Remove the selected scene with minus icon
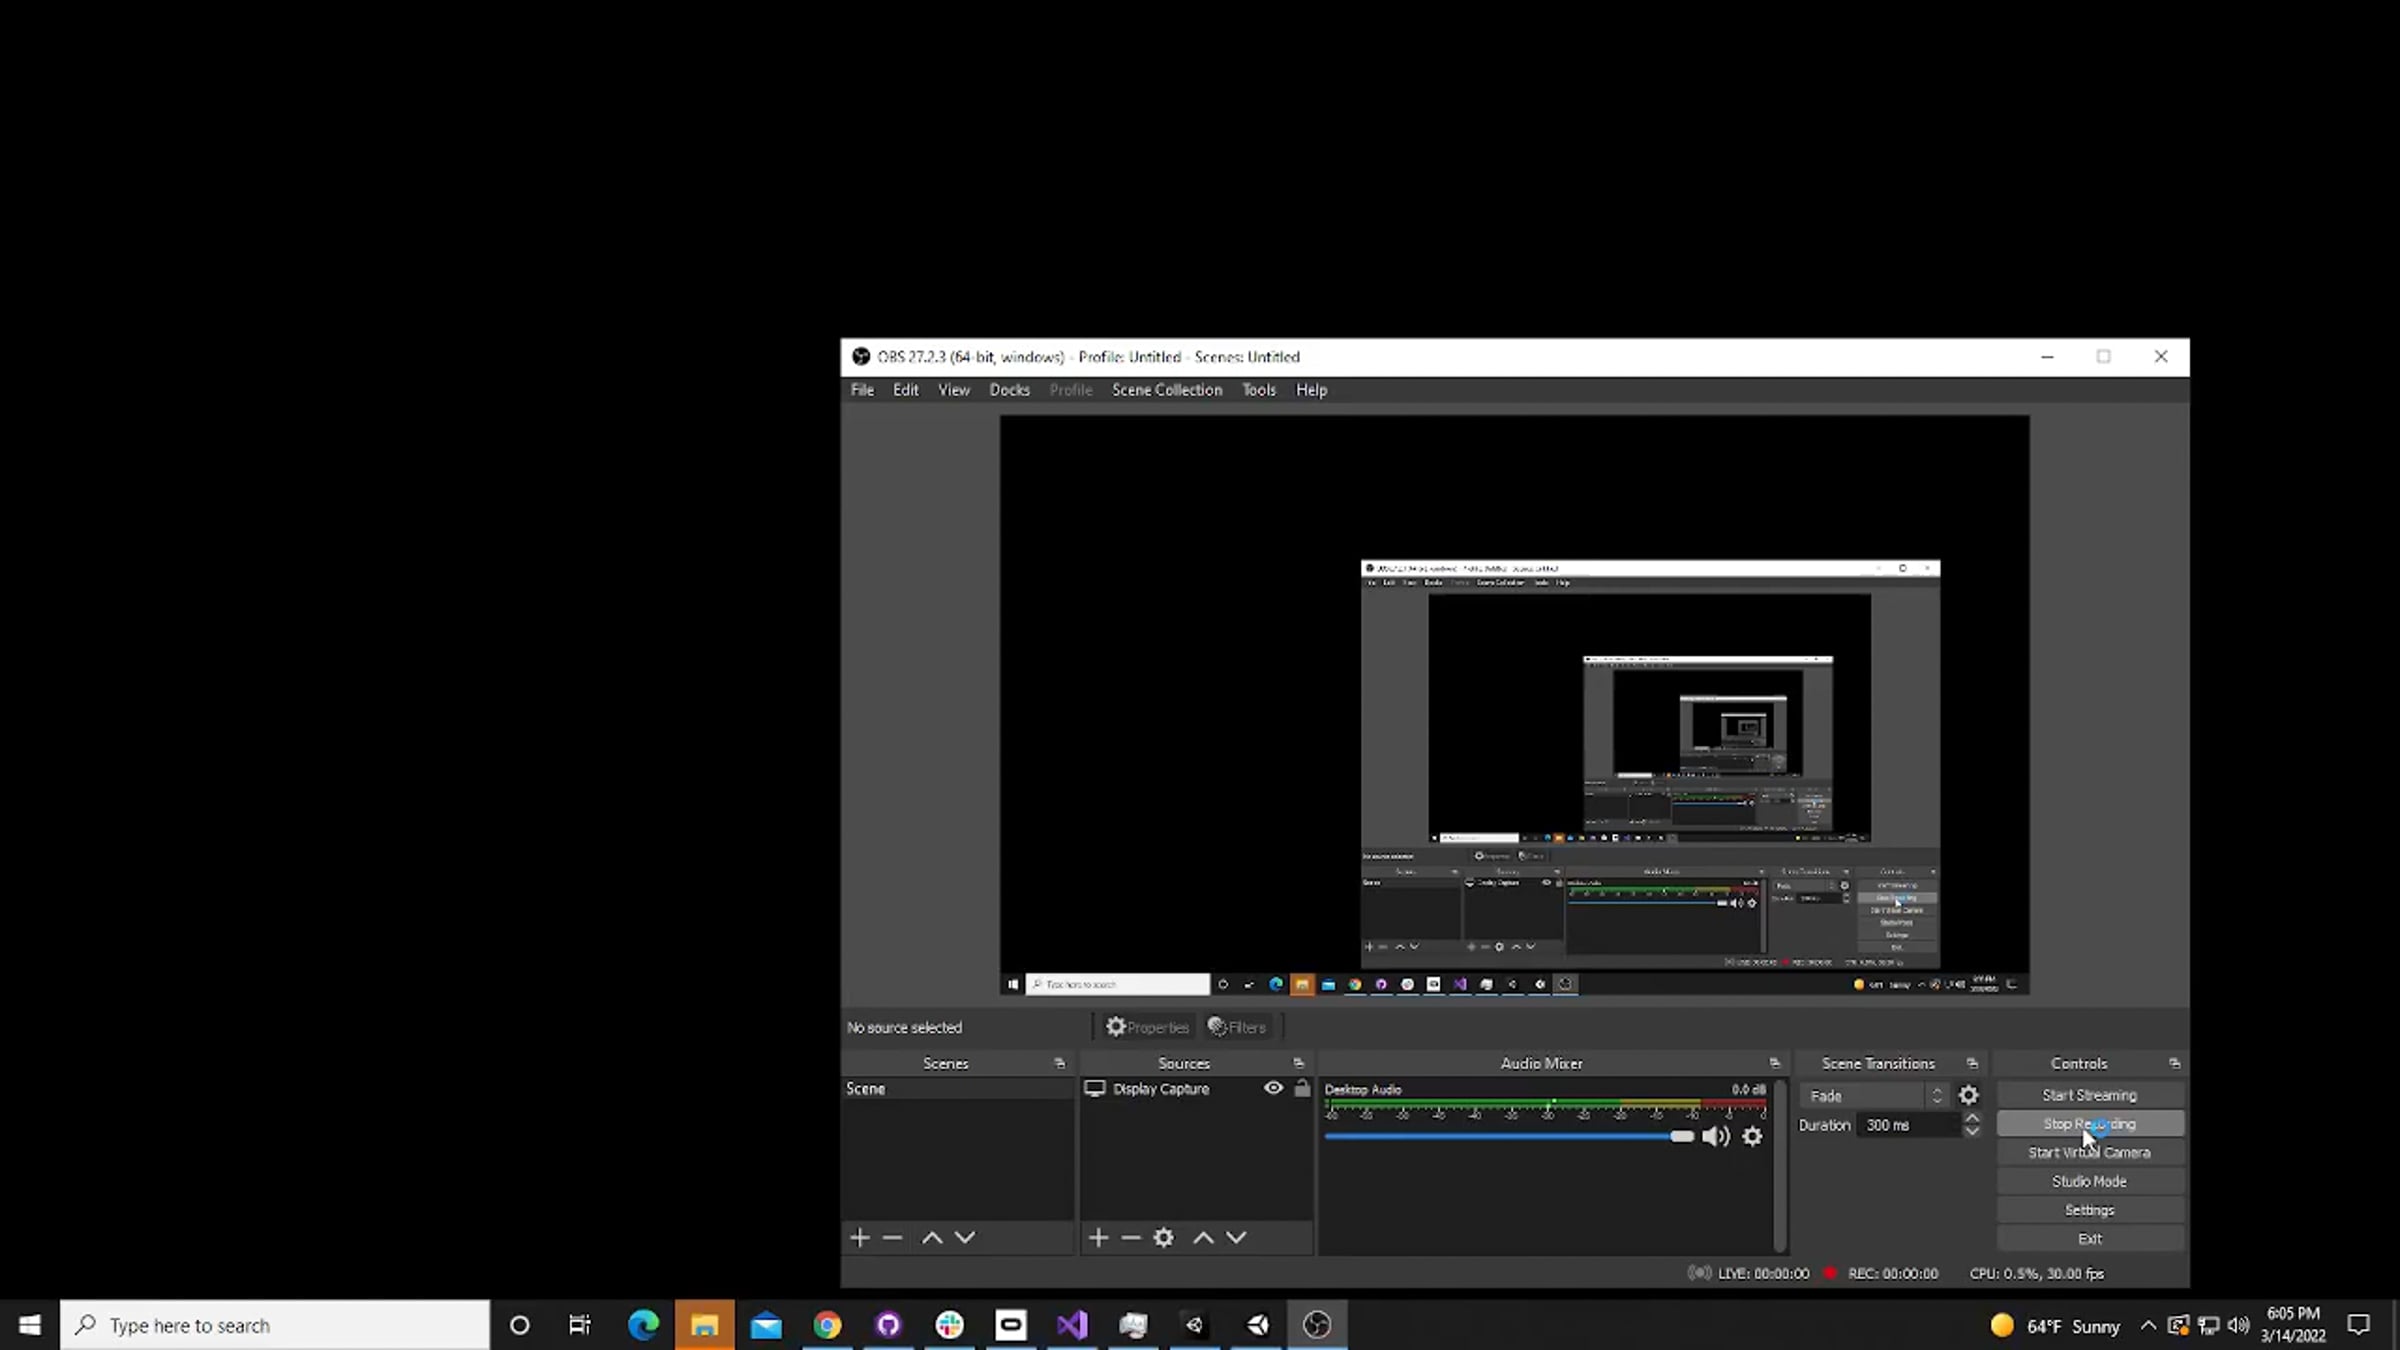The width and height of the screenshot is (2400, 1350). click(x=893, y=1238)
